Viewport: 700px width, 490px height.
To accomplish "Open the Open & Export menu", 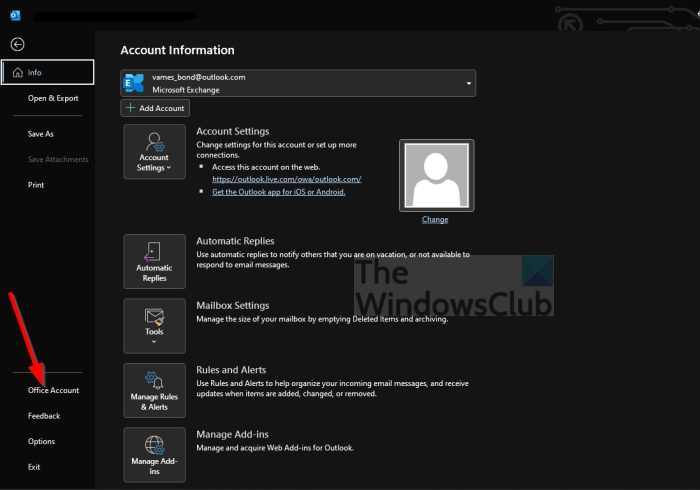I will tap(53, 98).
